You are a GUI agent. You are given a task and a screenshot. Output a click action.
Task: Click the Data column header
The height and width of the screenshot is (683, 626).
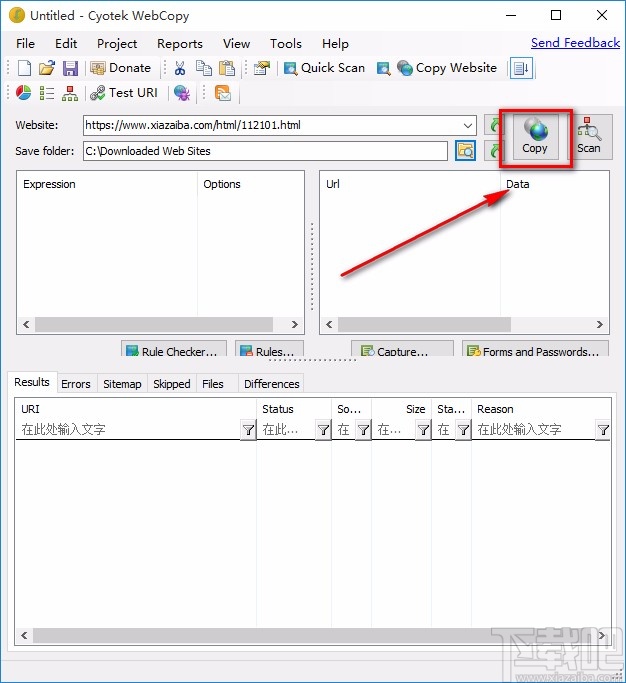click(x=554, y=184)
